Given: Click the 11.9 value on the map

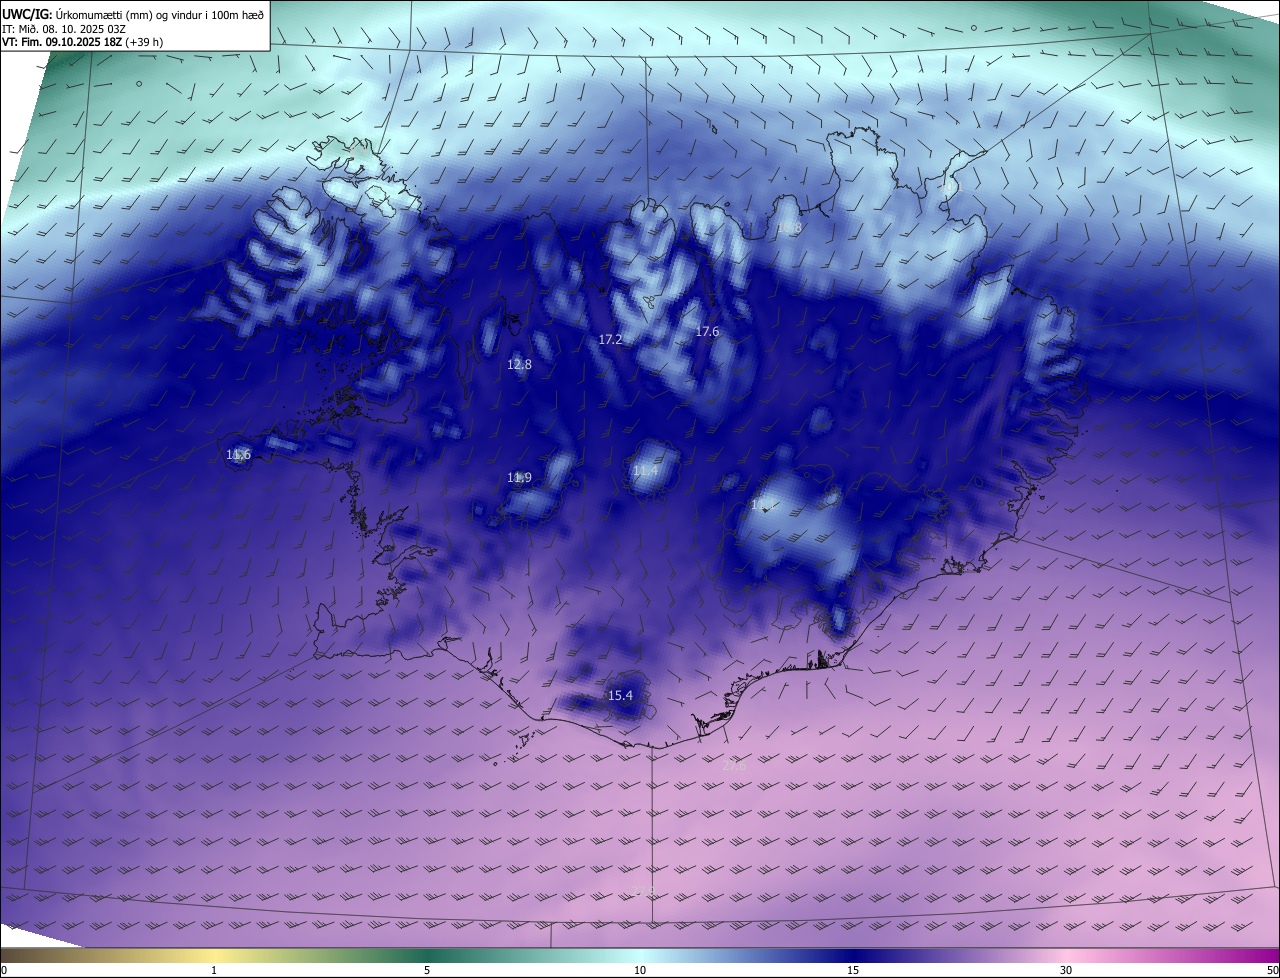Looking at the screenshot, I should coord(519,478).
